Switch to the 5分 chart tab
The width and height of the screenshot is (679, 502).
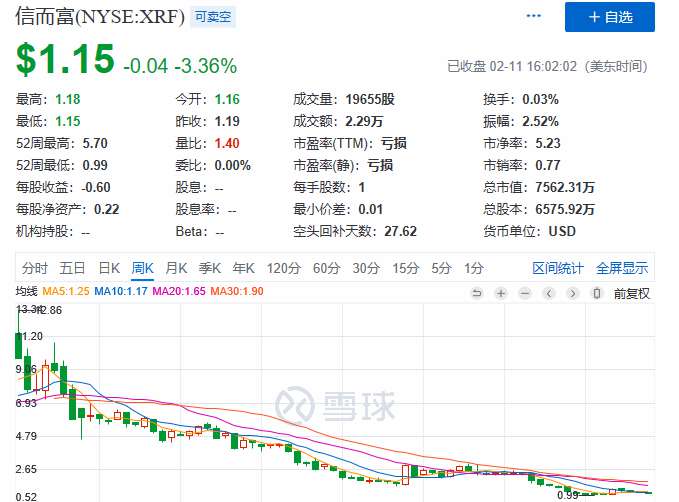pyautogui.click(x=441, y=268)
